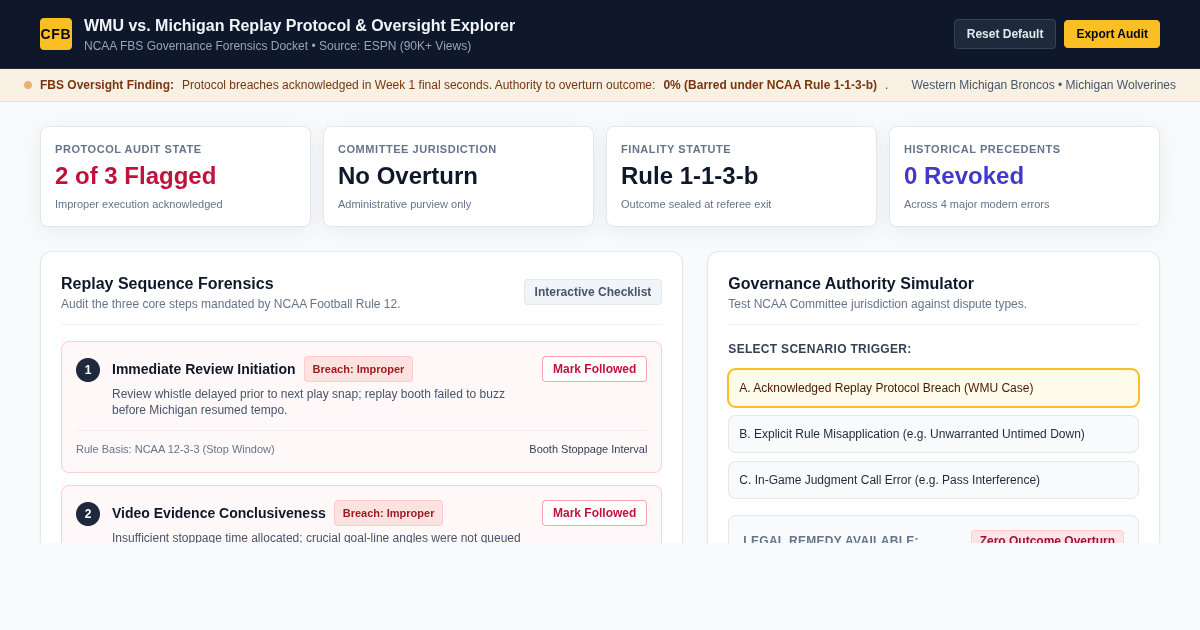
Task: Click 'Audit the three core steps mandated' subtitle
Action: click(231, 304)
